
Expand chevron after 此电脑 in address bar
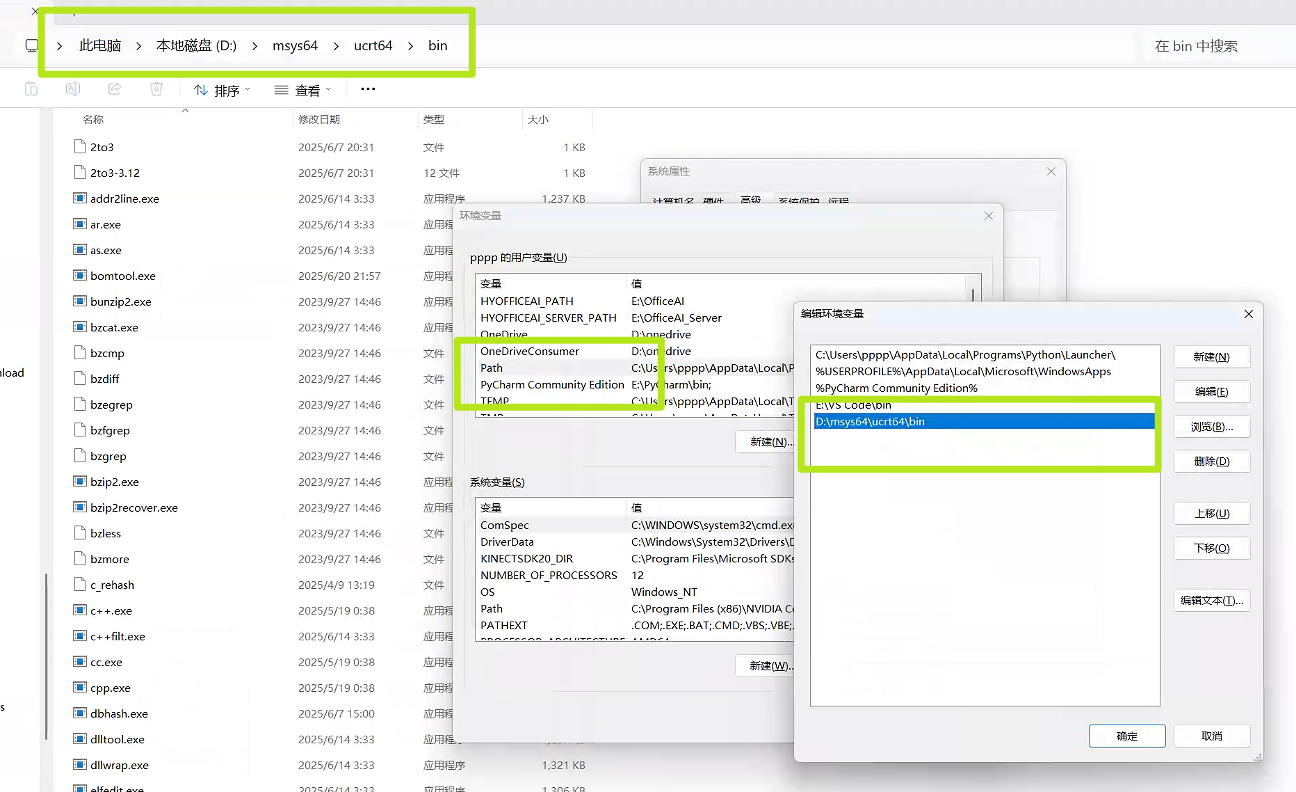tap(138, 46)
